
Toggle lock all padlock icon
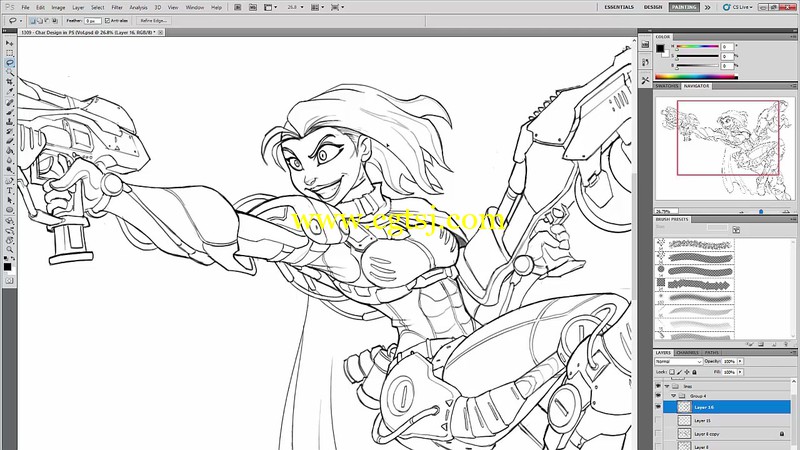(694, 372)
